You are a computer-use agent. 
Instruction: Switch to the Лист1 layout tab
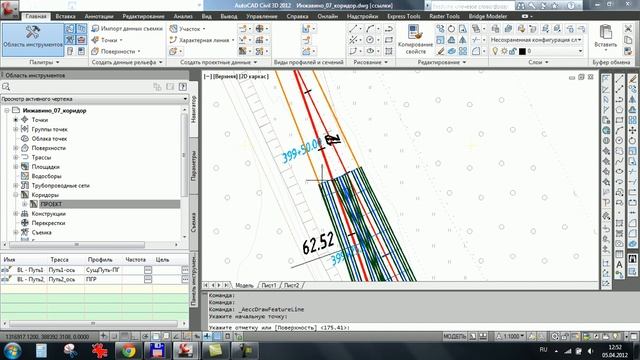[x=268, y=285]
